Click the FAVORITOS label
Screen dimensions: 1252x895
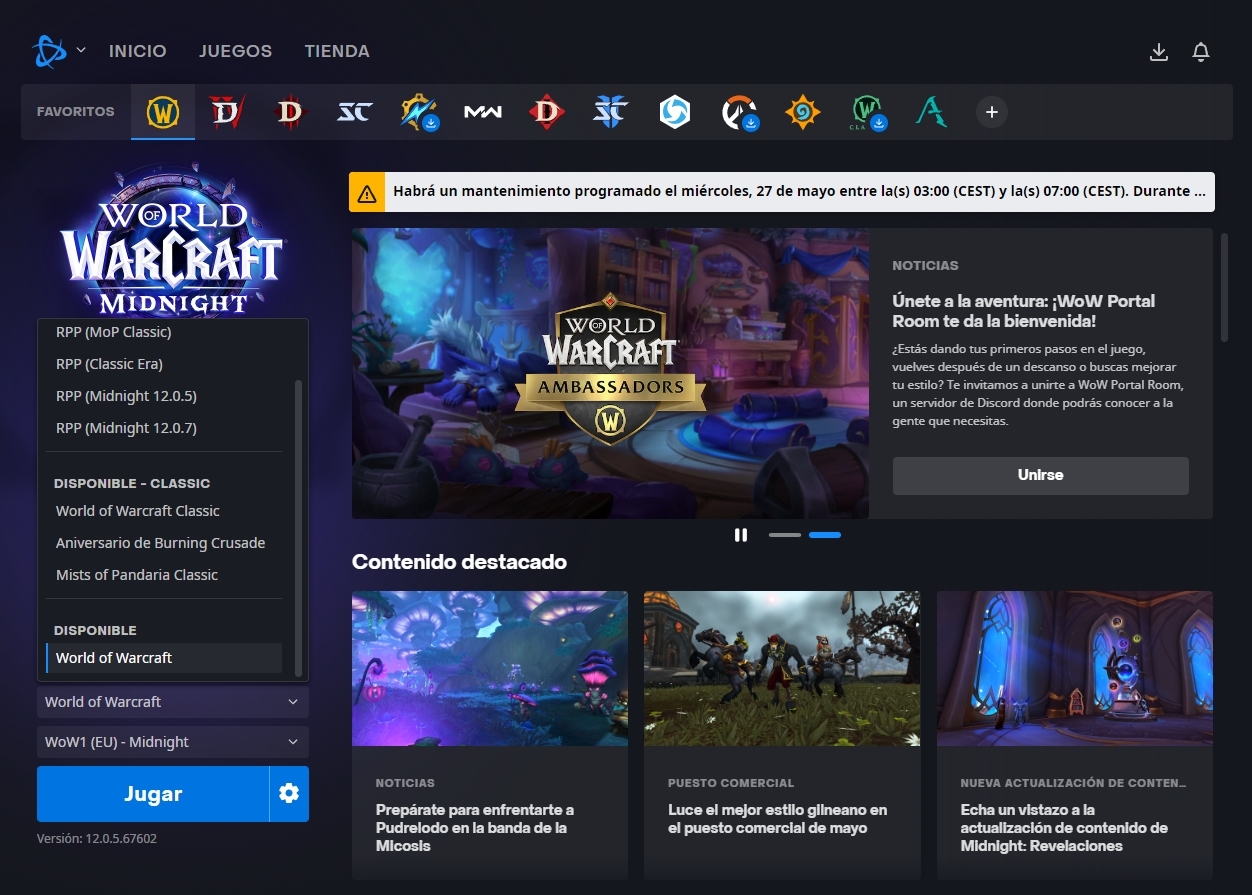point(76,112)
